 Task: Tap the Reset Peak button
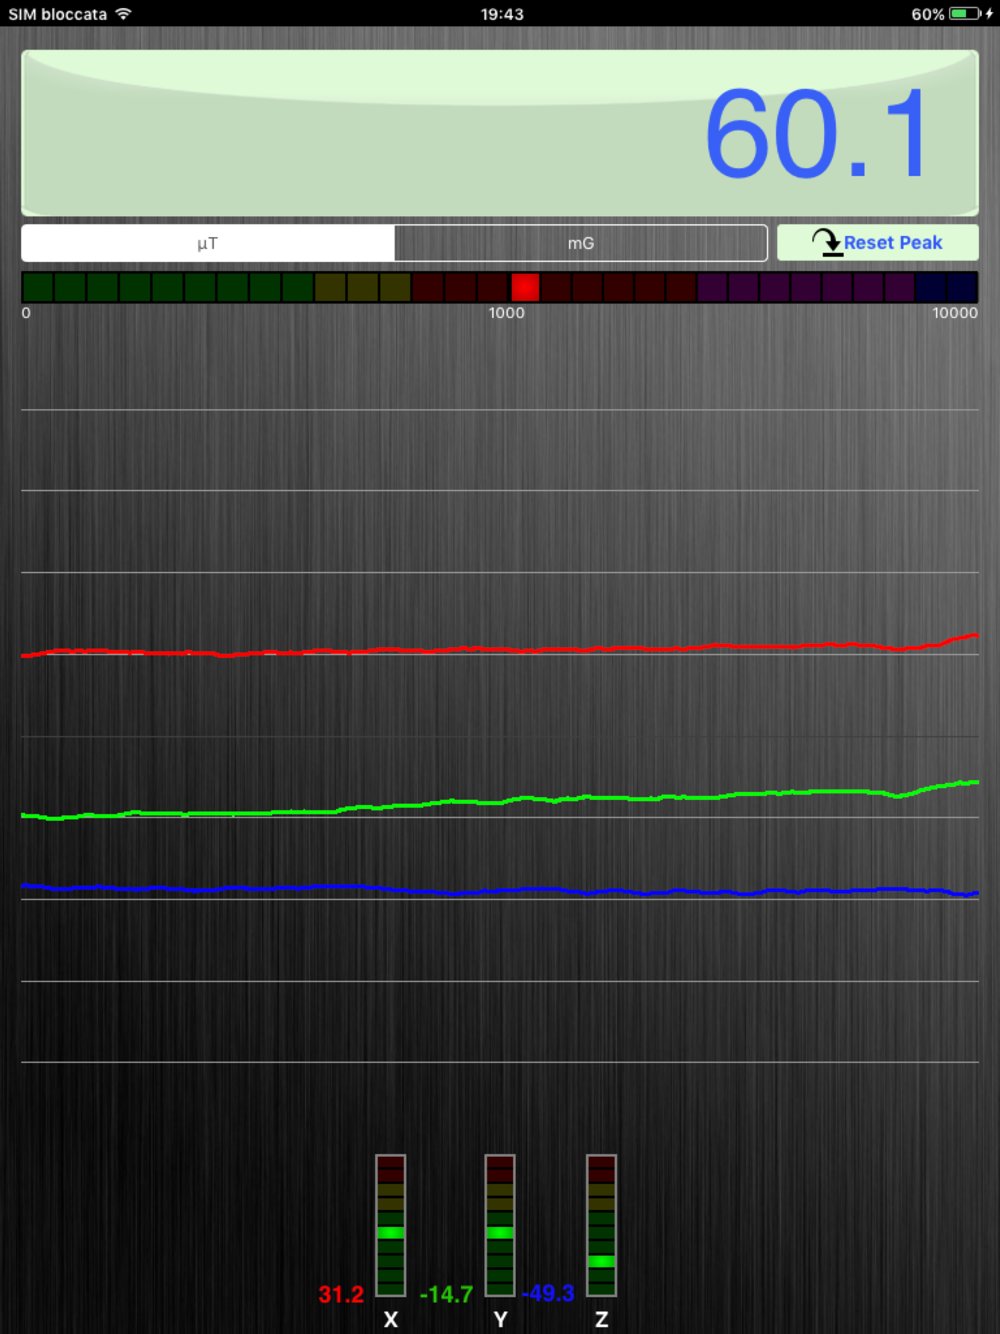pyautogui.click(x=878, y=243)
